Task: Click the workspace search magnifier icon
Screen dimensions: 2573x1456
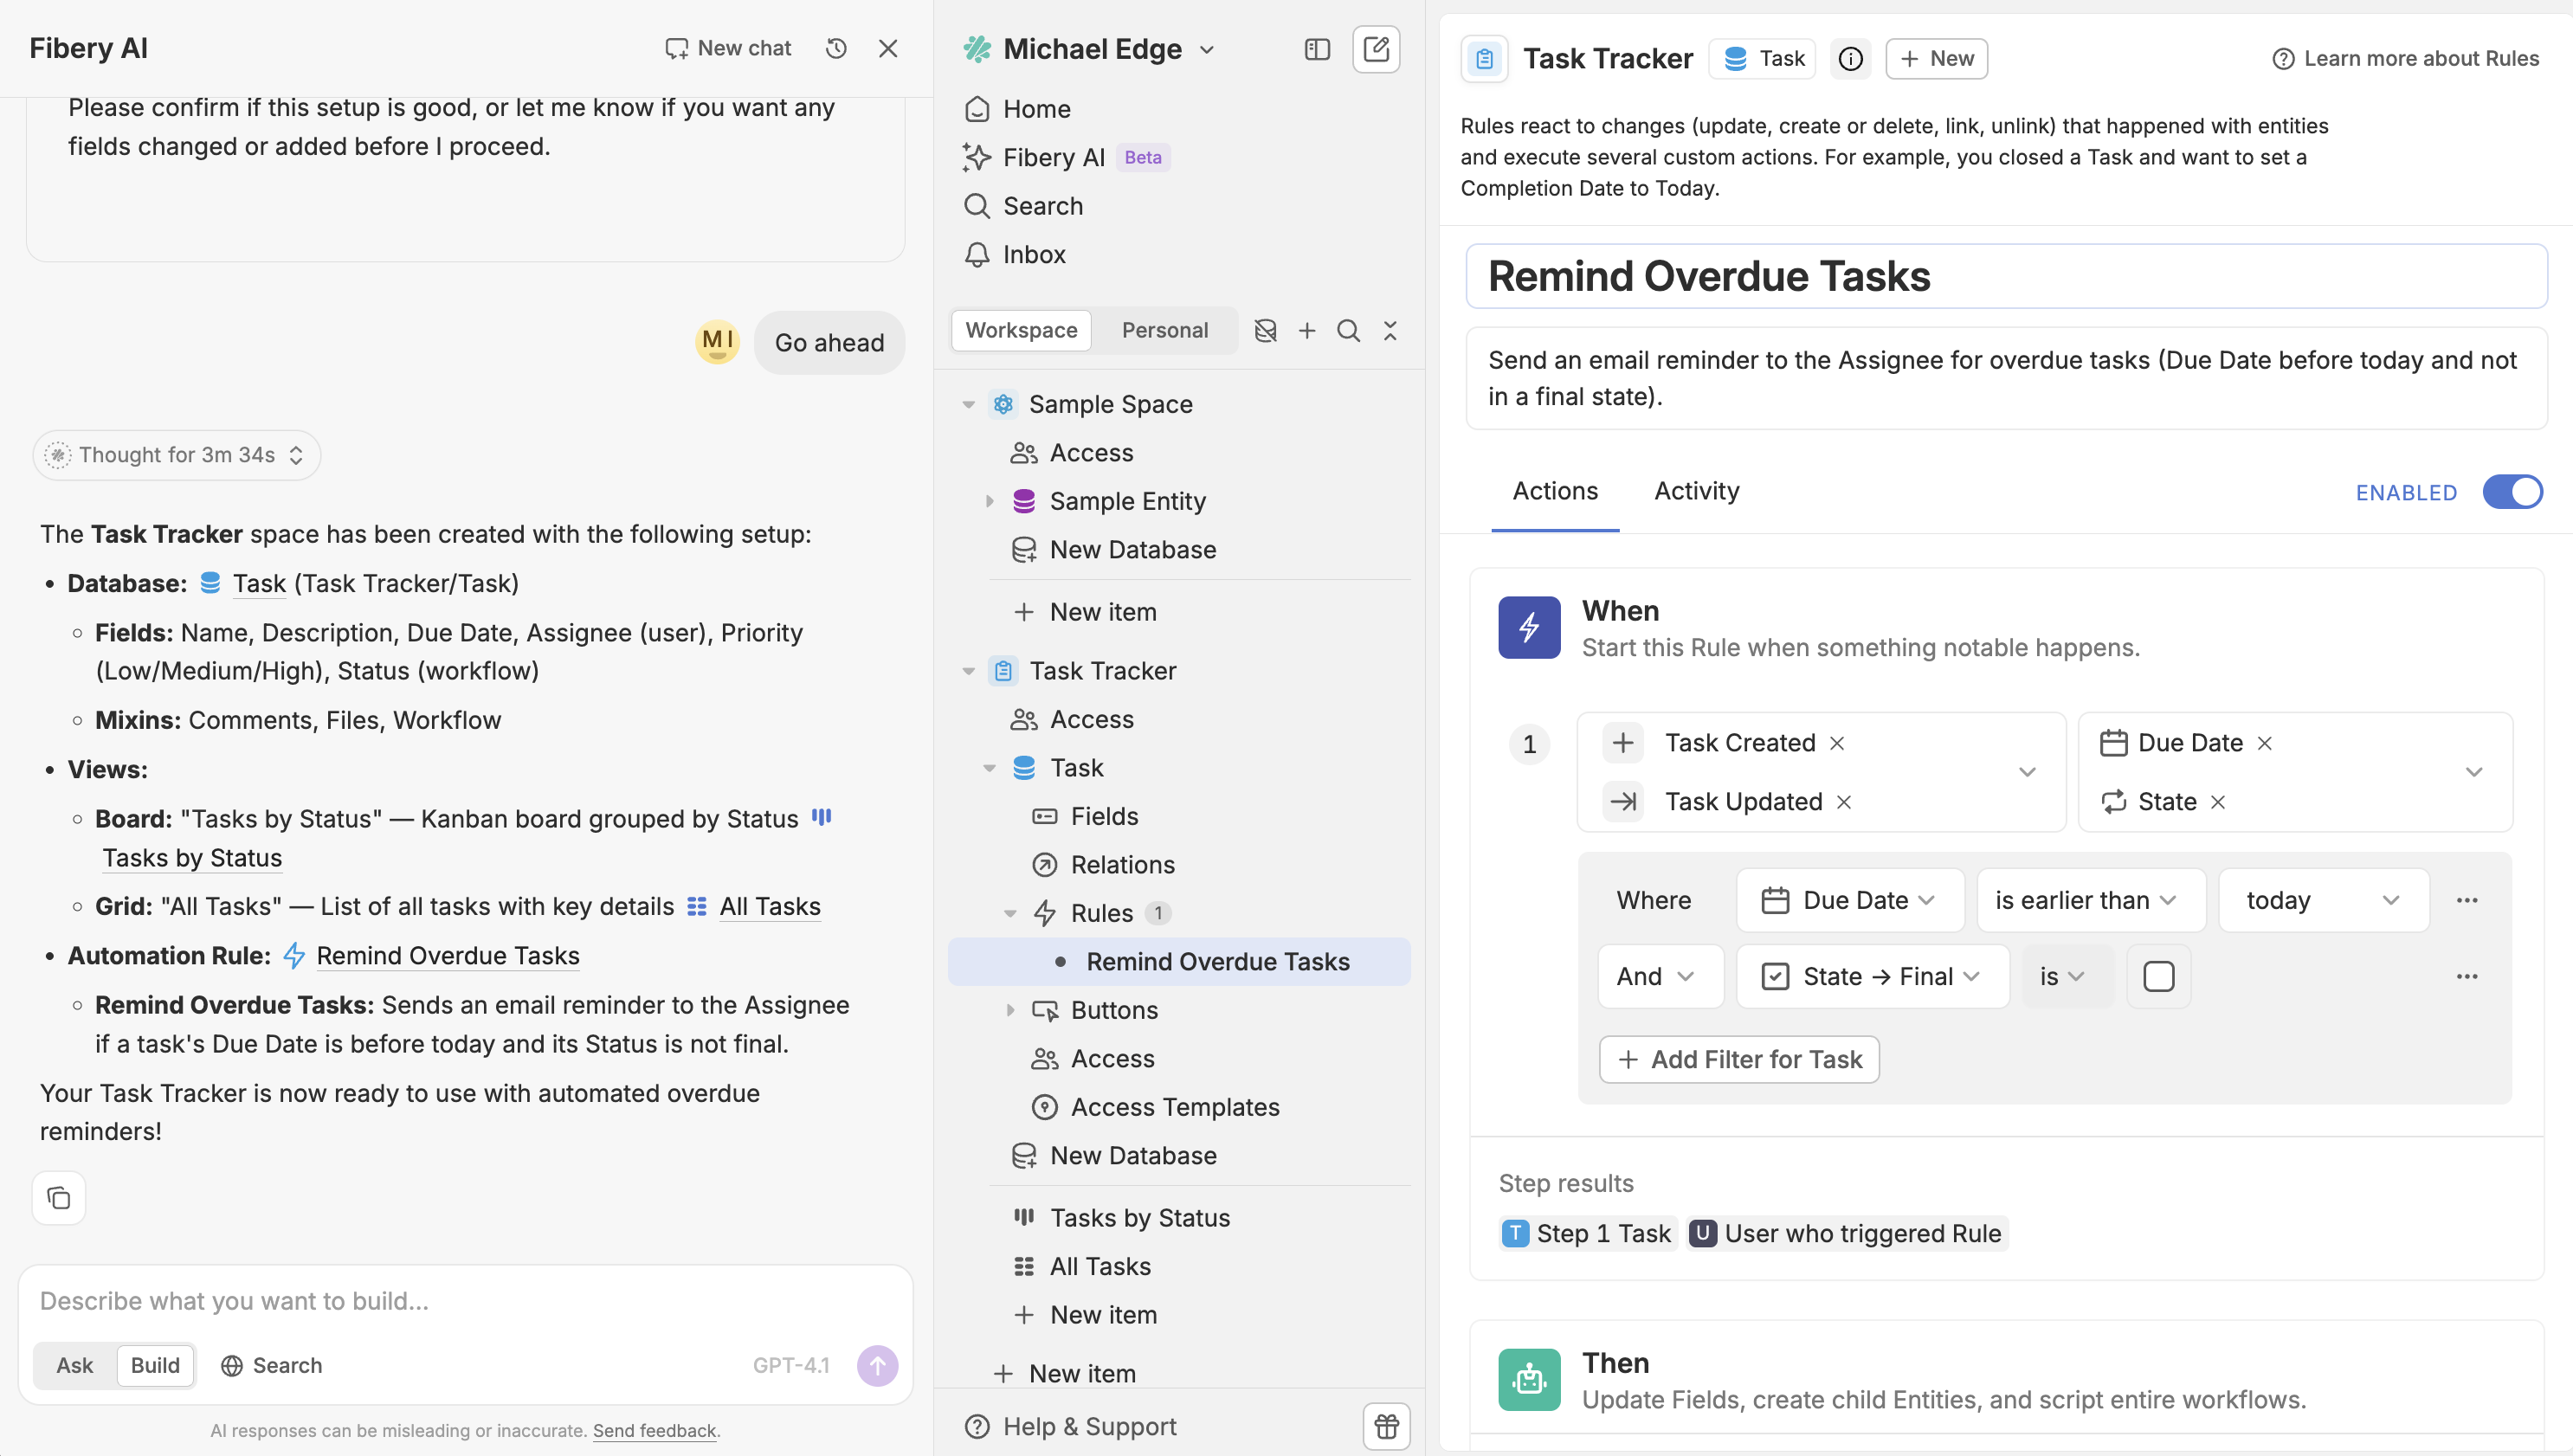Action: [x=1348, y=330]
